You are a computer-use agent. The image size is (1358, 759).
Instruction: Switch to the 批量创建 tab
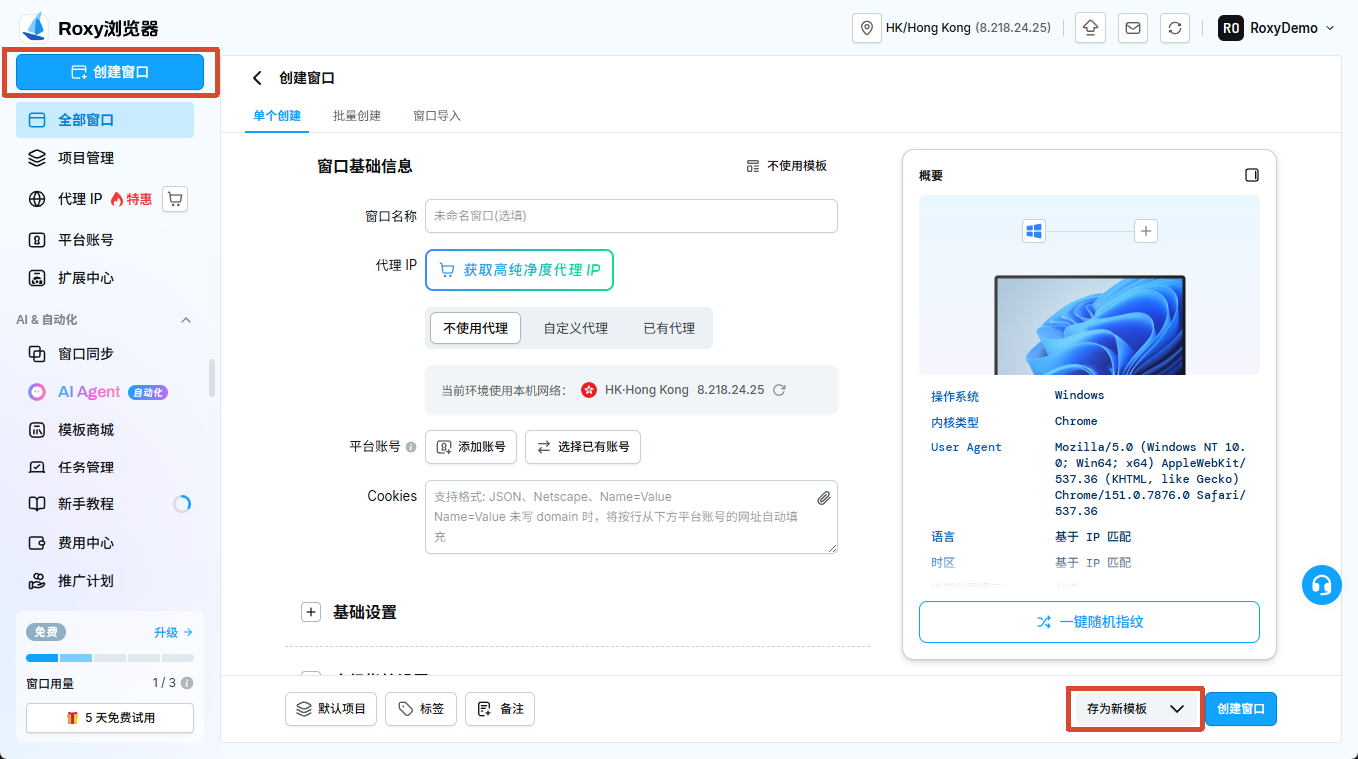coord(357,116)
